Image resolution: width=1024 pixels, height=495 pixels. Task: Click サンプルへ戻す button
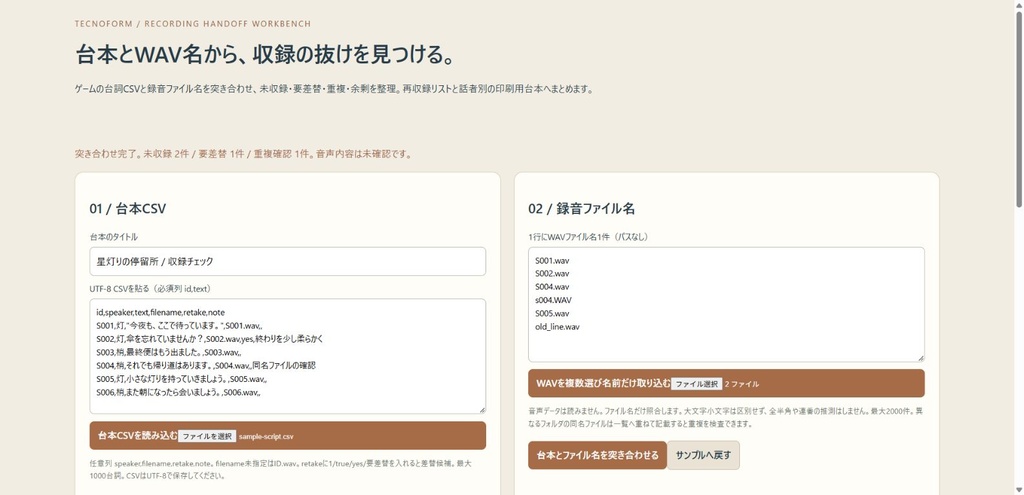coord(703,455)
